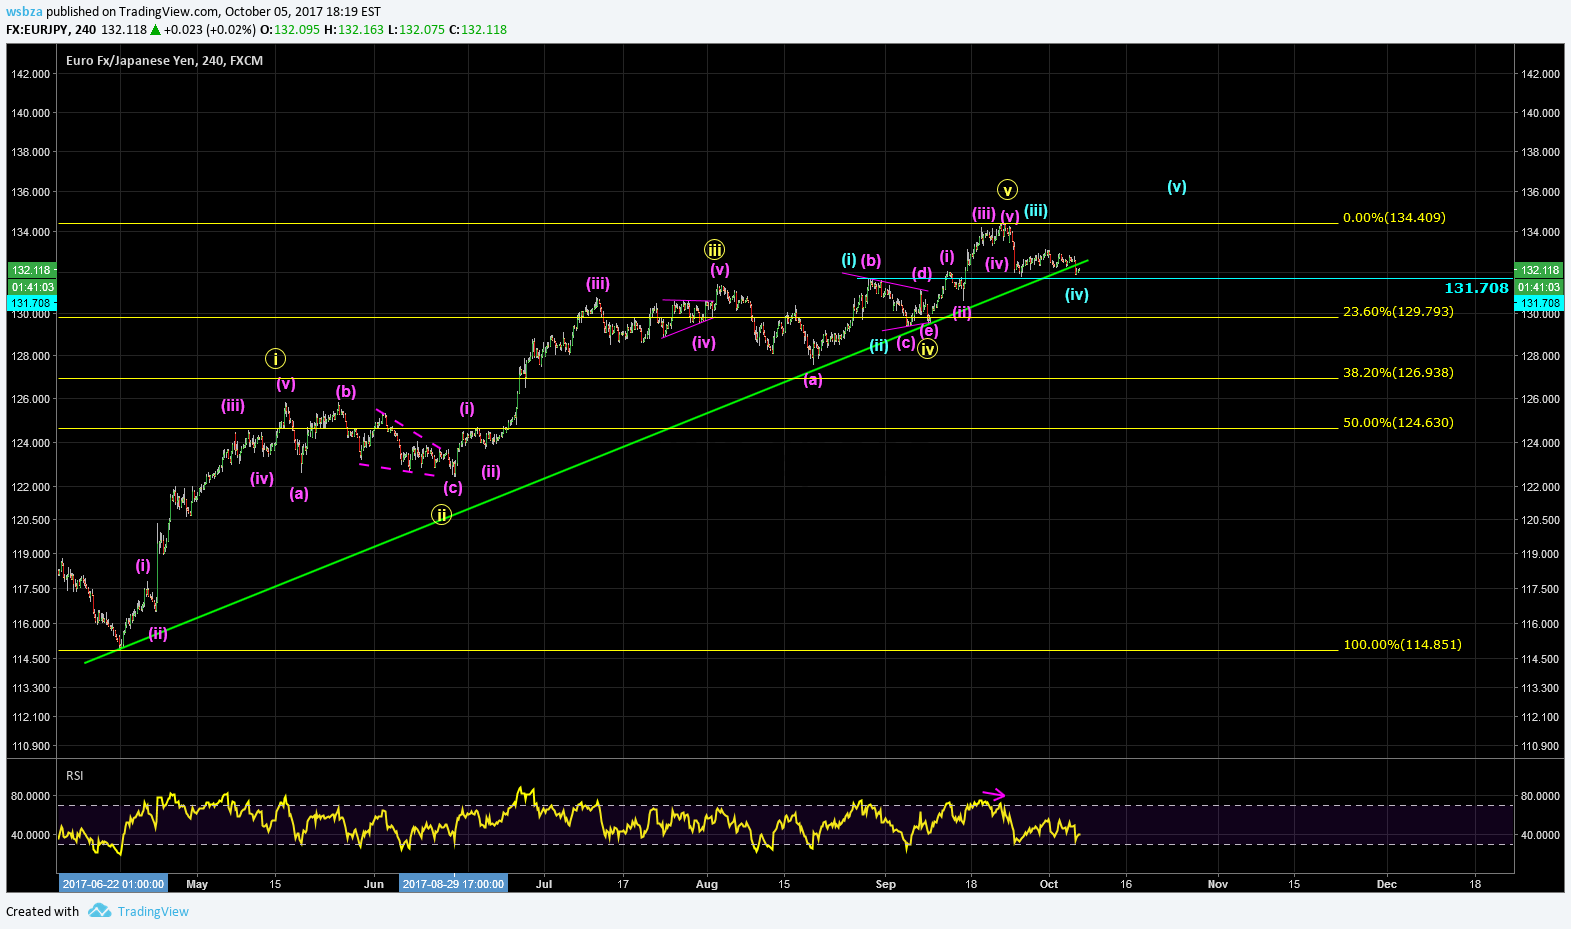
Task: Select the 100.00%(114.851) Fibonacci level label
Action: point(1402,645)
